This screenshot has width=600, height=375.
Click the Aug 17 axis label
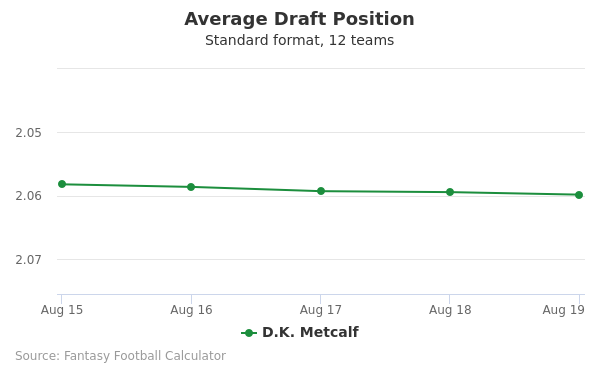(321, 310)
